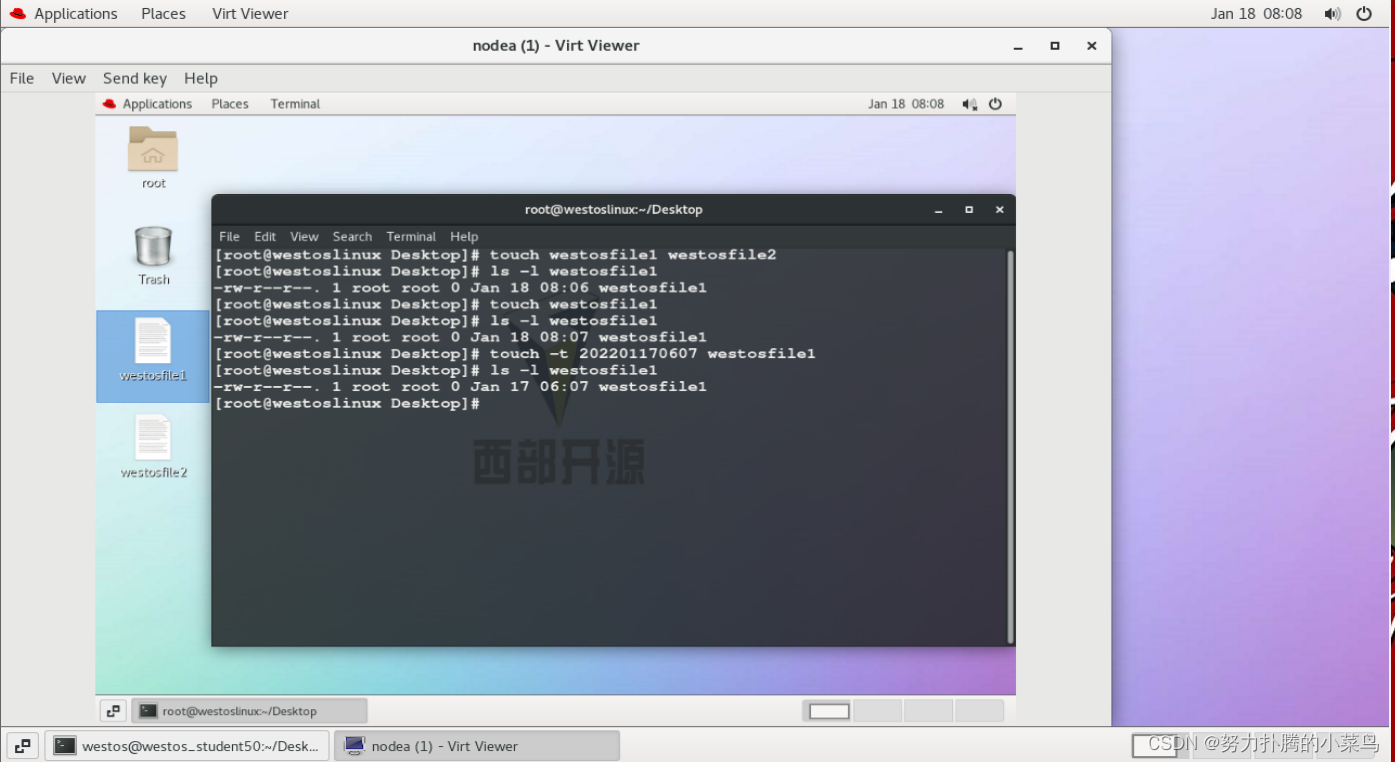The width and height of the screenshot is (1395, 762).
Task: Open guest Places menu
Action: [x=230, y=104]
